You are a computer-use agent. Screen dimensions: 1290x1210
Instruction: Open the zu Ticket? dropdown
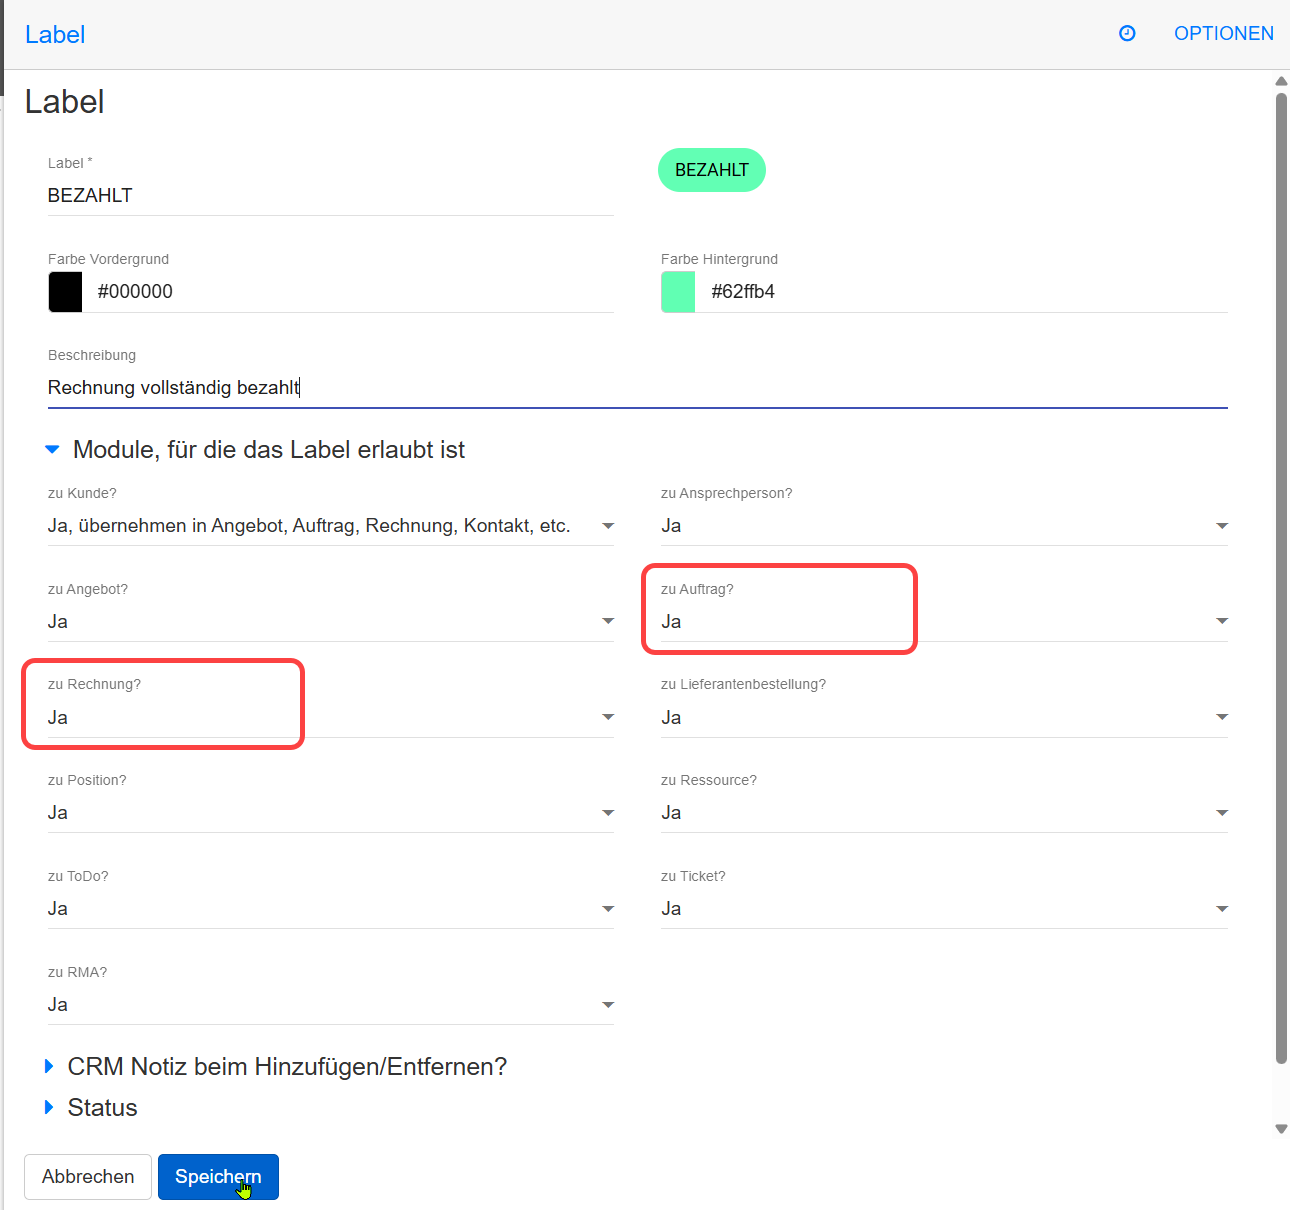pyautogui.click(x=944, y=909)
